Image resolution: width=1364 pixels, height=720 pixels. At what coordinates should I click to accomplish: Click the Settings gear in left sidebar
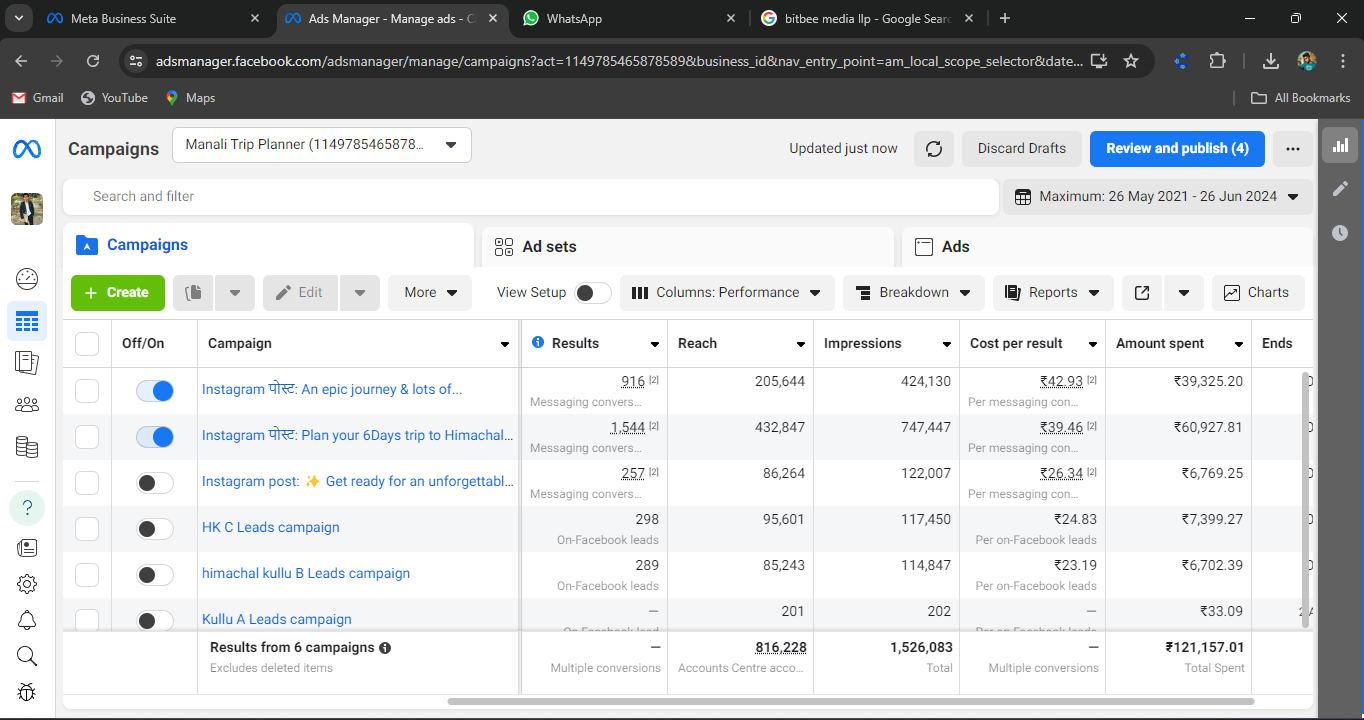pos(27,584)
